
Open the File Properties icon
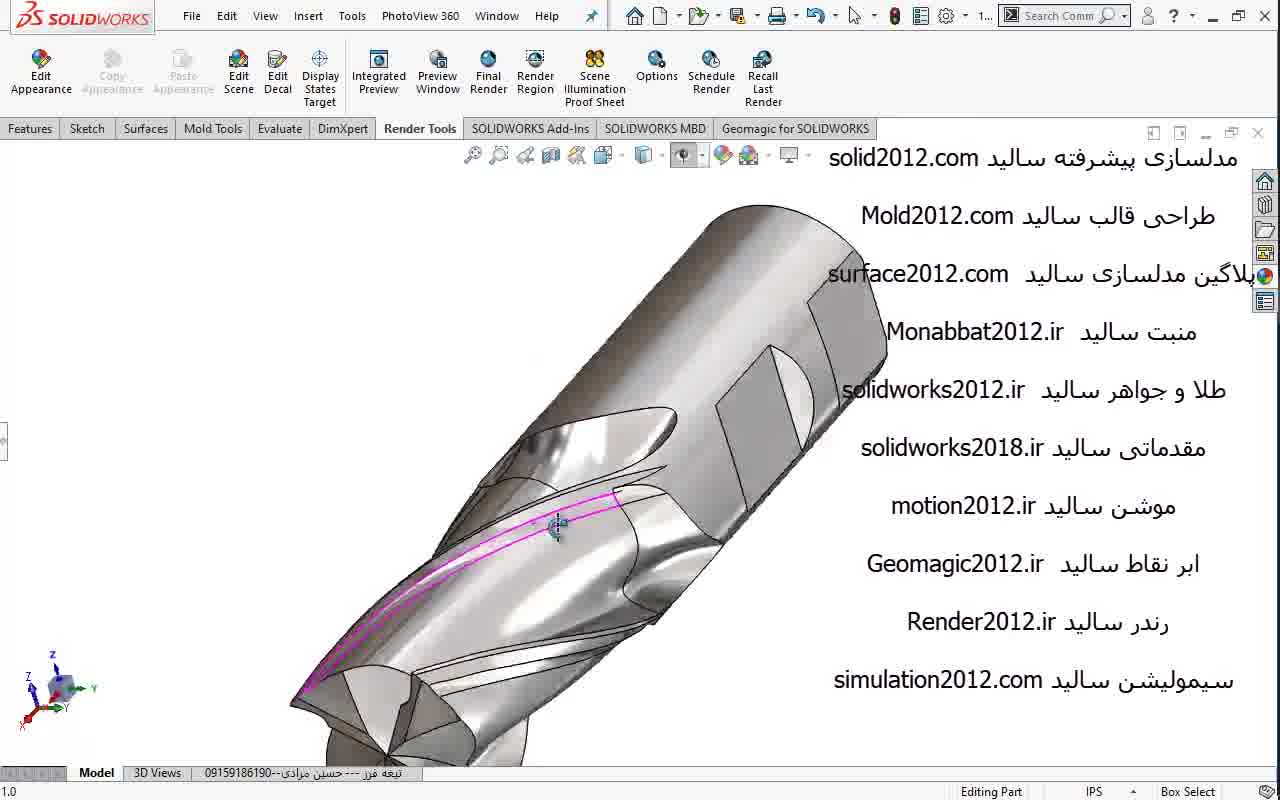click(x=921, y=16)
